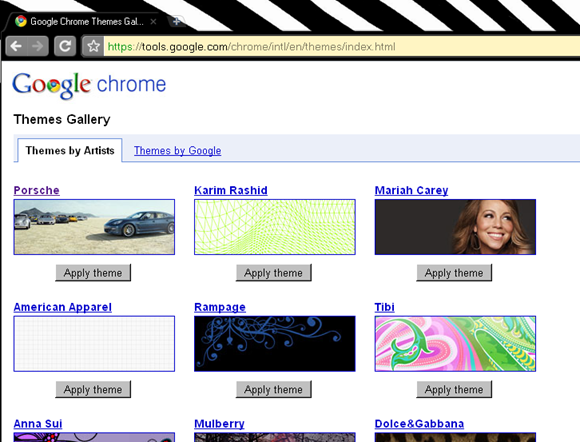Image resolution: width=580 pixels, height=442 pixels.
Task: Open the Dolce&Gabbana theme link
Action: 419,424
